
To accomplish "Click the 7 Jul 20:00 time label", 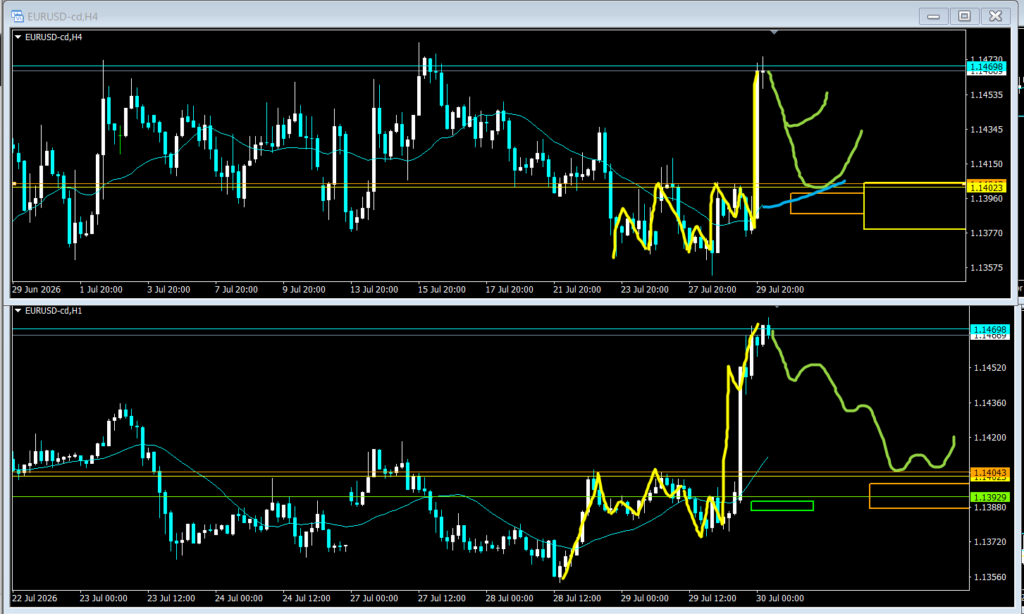I will point(236,289).
